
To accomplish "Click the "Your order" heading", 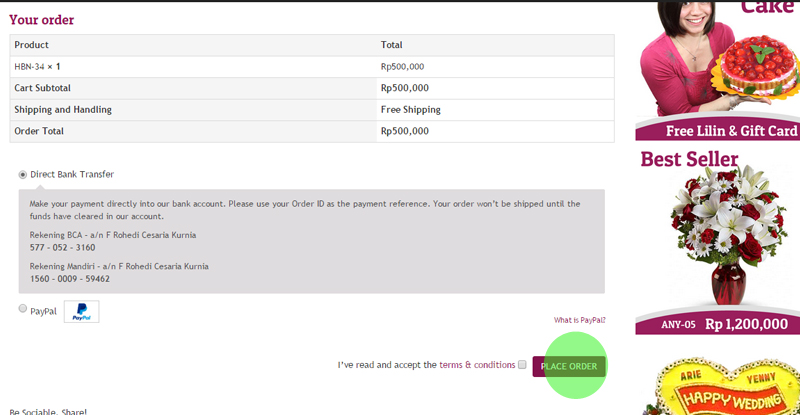I will pyautogui.click(x=41, y=19).
